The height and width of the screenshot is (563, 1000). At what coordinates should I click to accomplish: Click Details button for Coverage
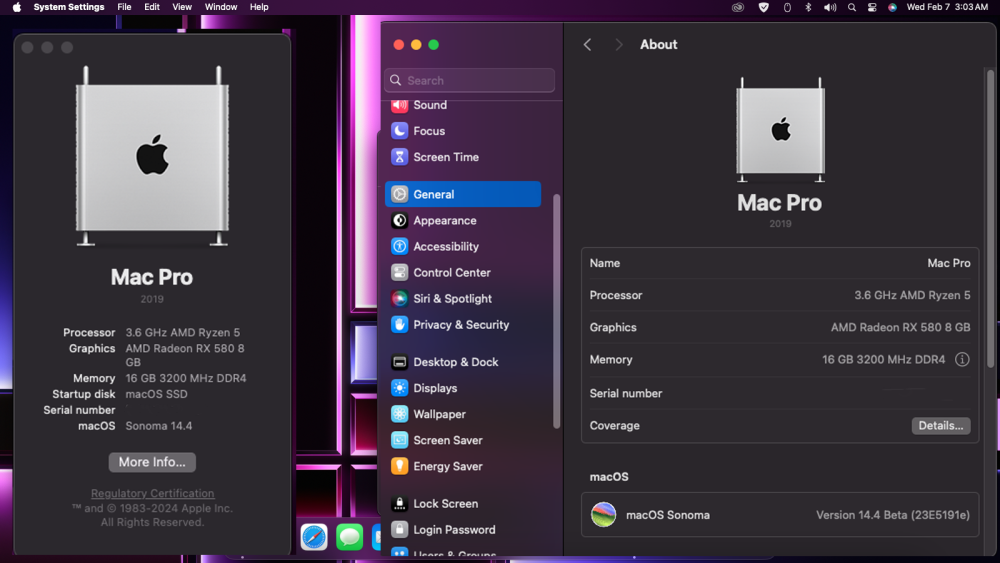pyautogui.click(x=941, y=425)
